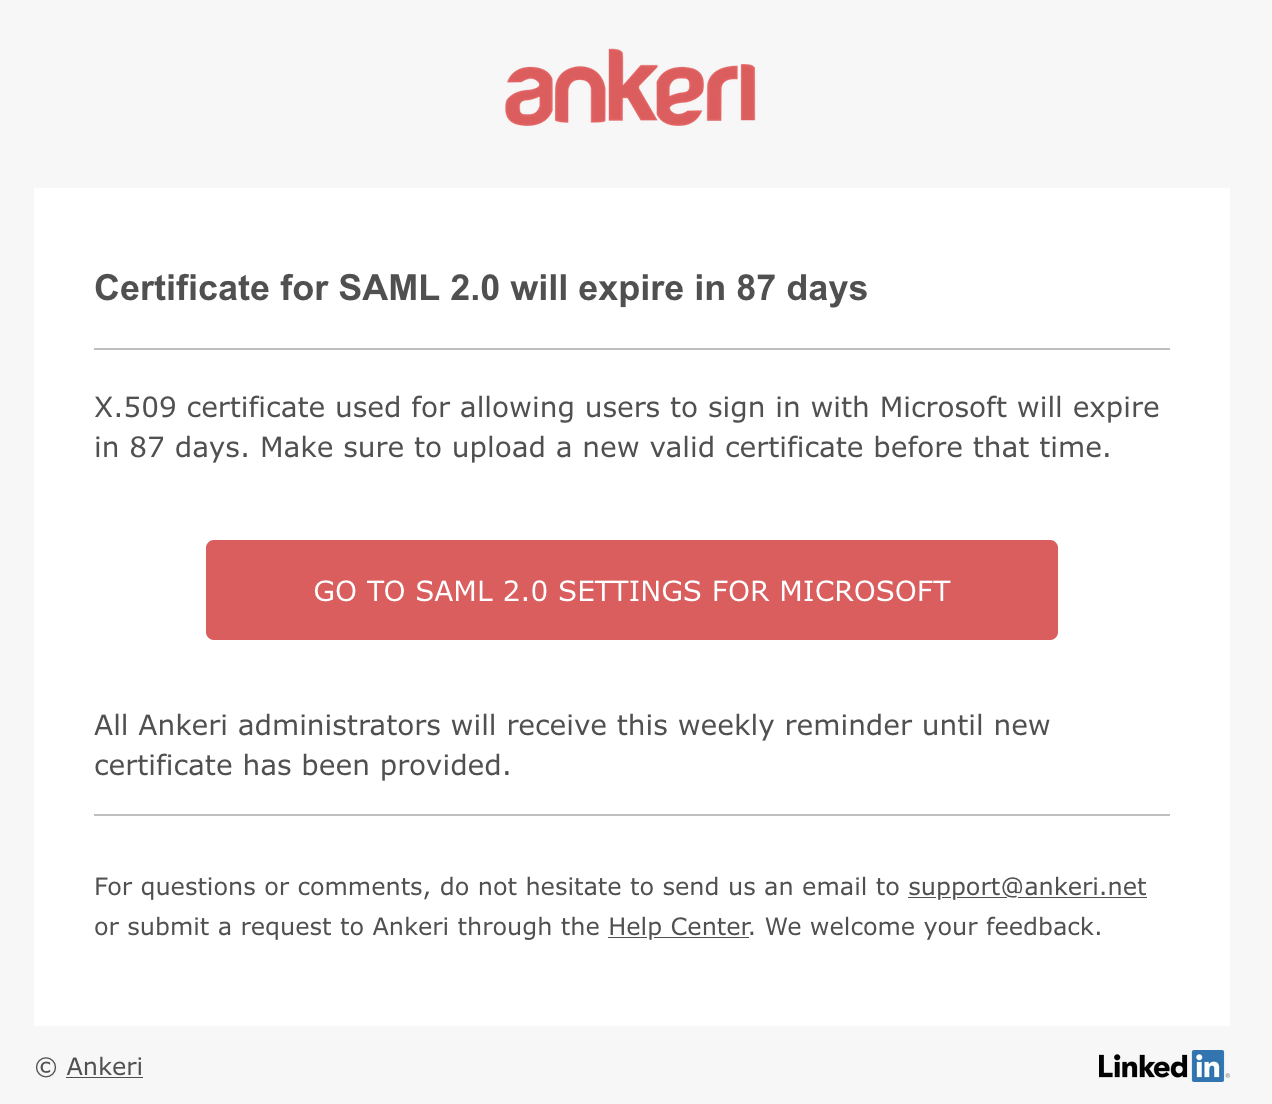The width and height of the screenshot is (1272, 1104).
Task: Go to SAML 2.0 settings for Microsoft
Action: [x=631, y=590]
